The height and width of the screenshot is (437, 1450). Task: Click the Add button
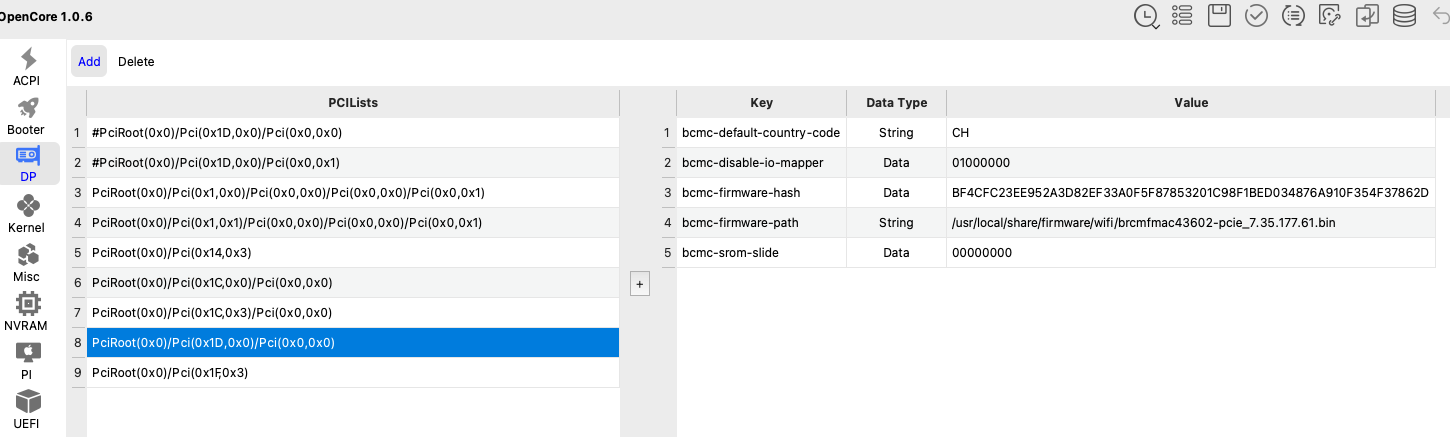click(x=89, y=61)
